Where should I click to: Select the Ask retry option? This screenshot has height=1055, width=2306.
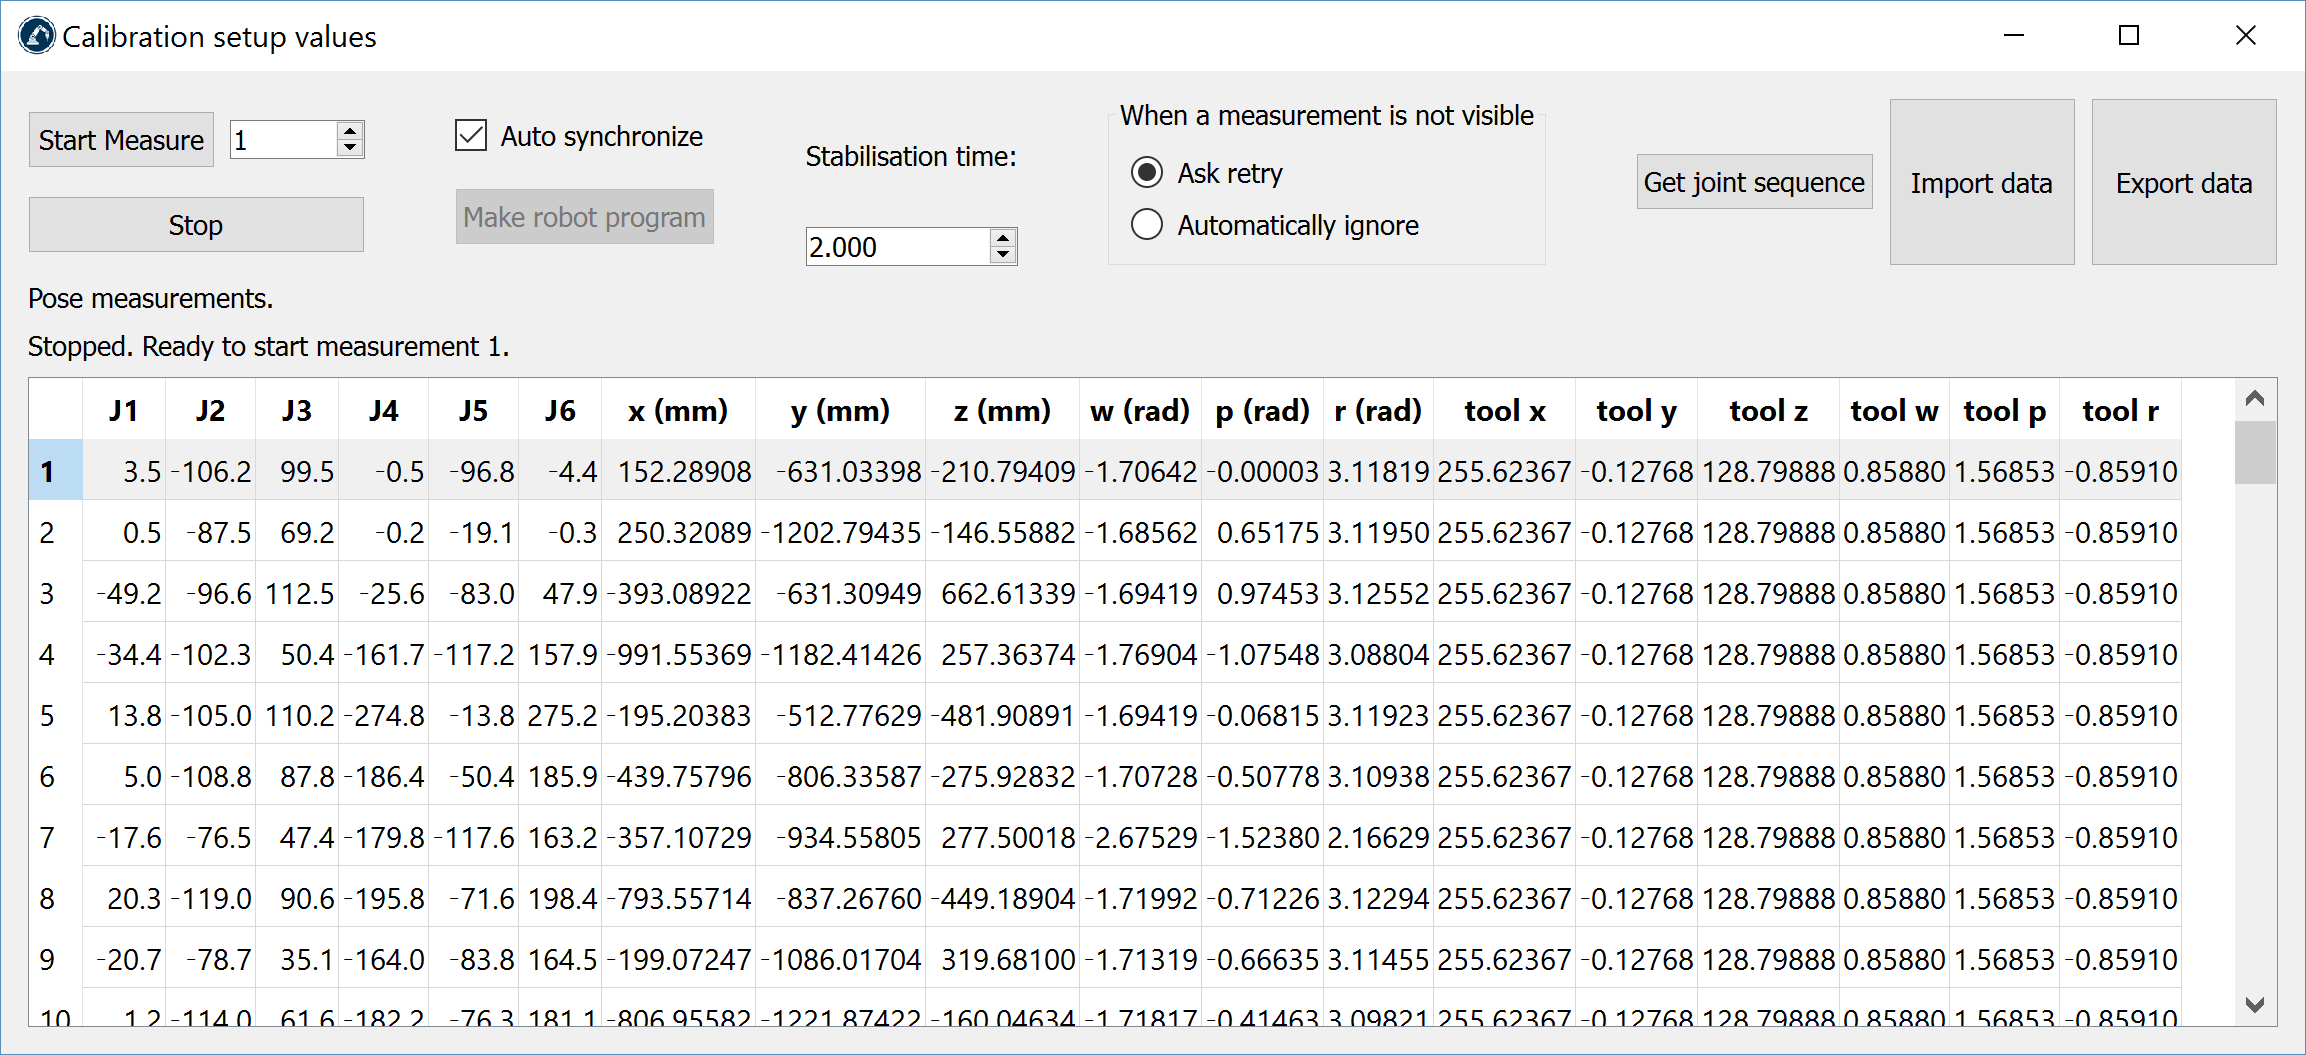pos(1147,173)
